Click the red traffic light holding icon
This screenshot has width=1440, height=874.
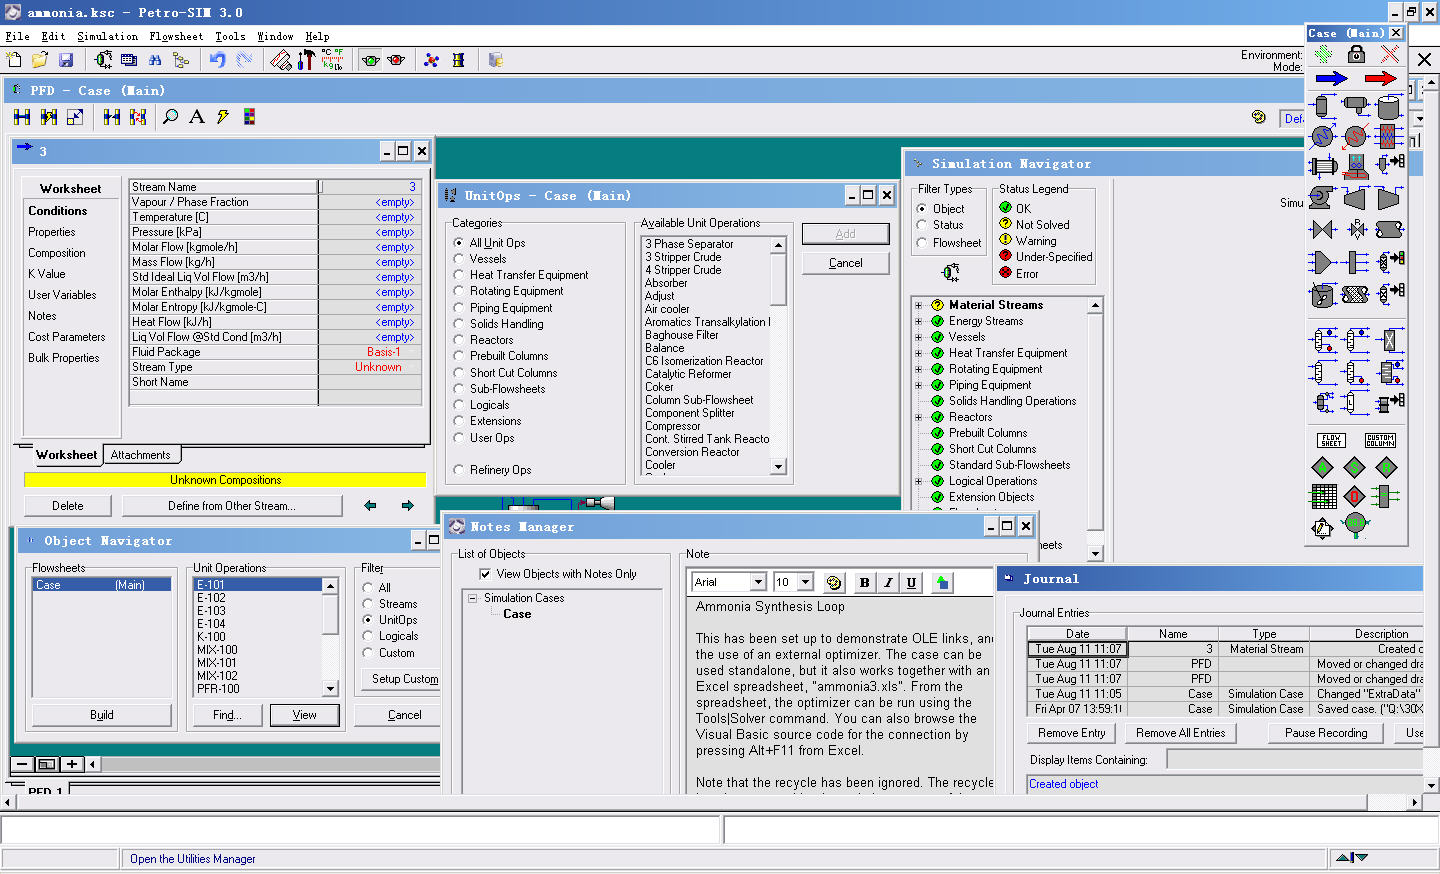pyautogui.click(x=396, y=60)
